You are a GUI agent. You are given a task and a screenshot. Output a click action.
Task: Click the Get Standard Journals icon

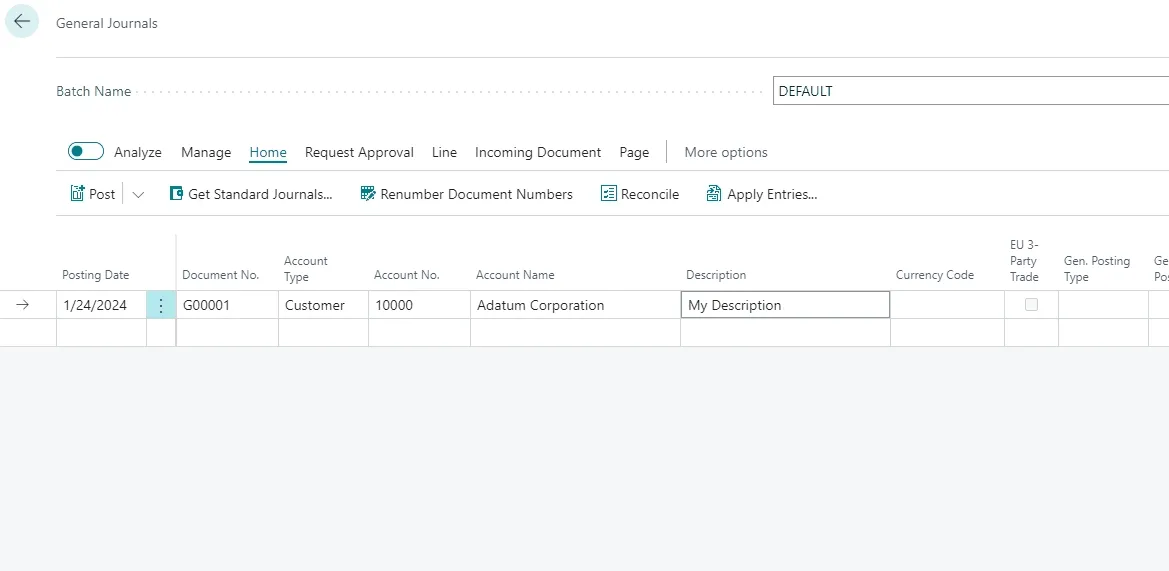coord(176,194)
